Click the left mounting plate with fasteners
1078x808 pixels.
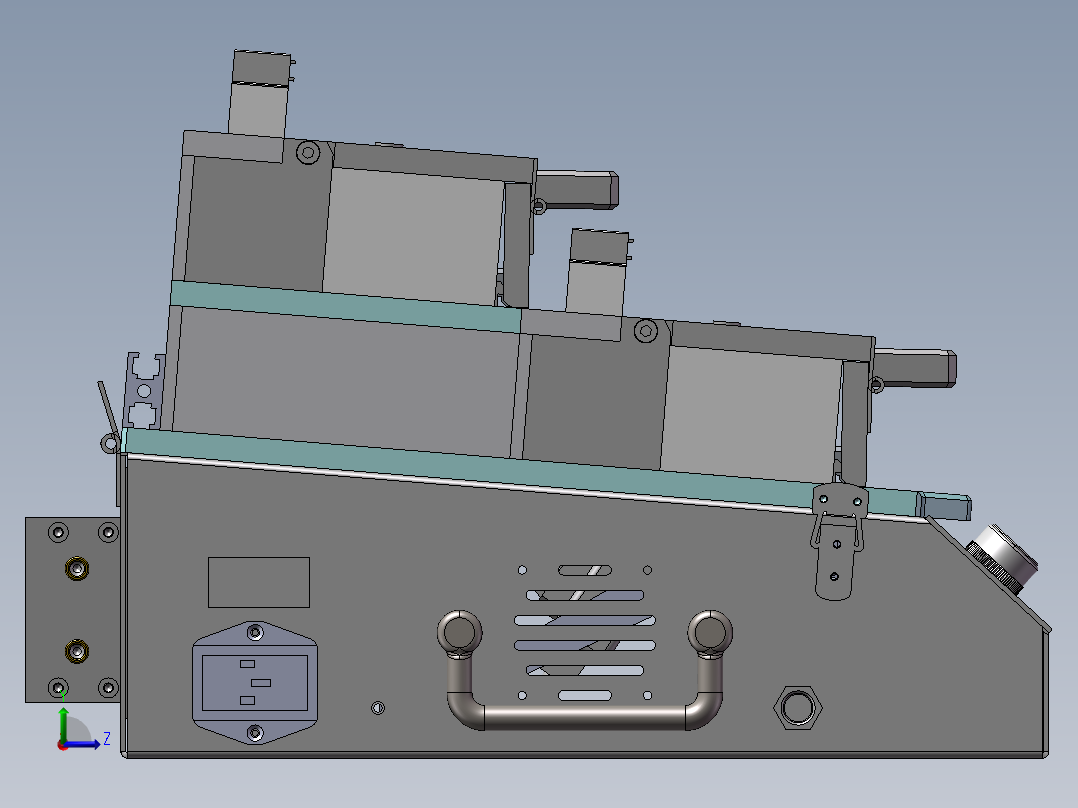click(x=70, y=610)
